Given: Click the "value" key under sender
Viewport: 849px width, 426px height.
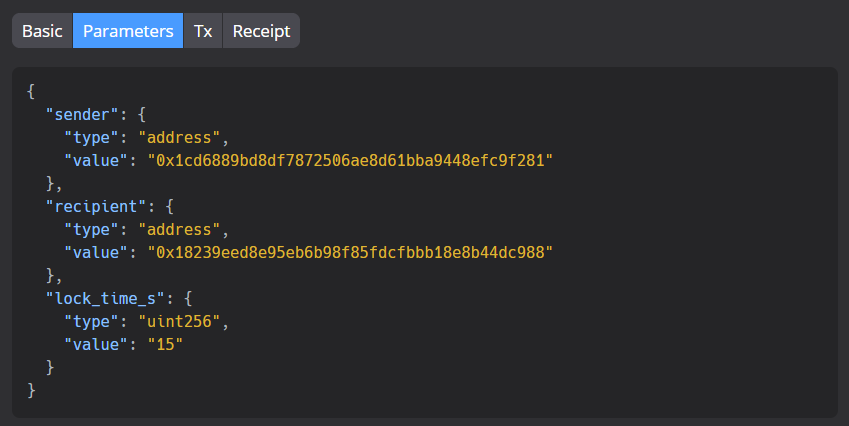Looking at the screenshot, I should point(96,160).
